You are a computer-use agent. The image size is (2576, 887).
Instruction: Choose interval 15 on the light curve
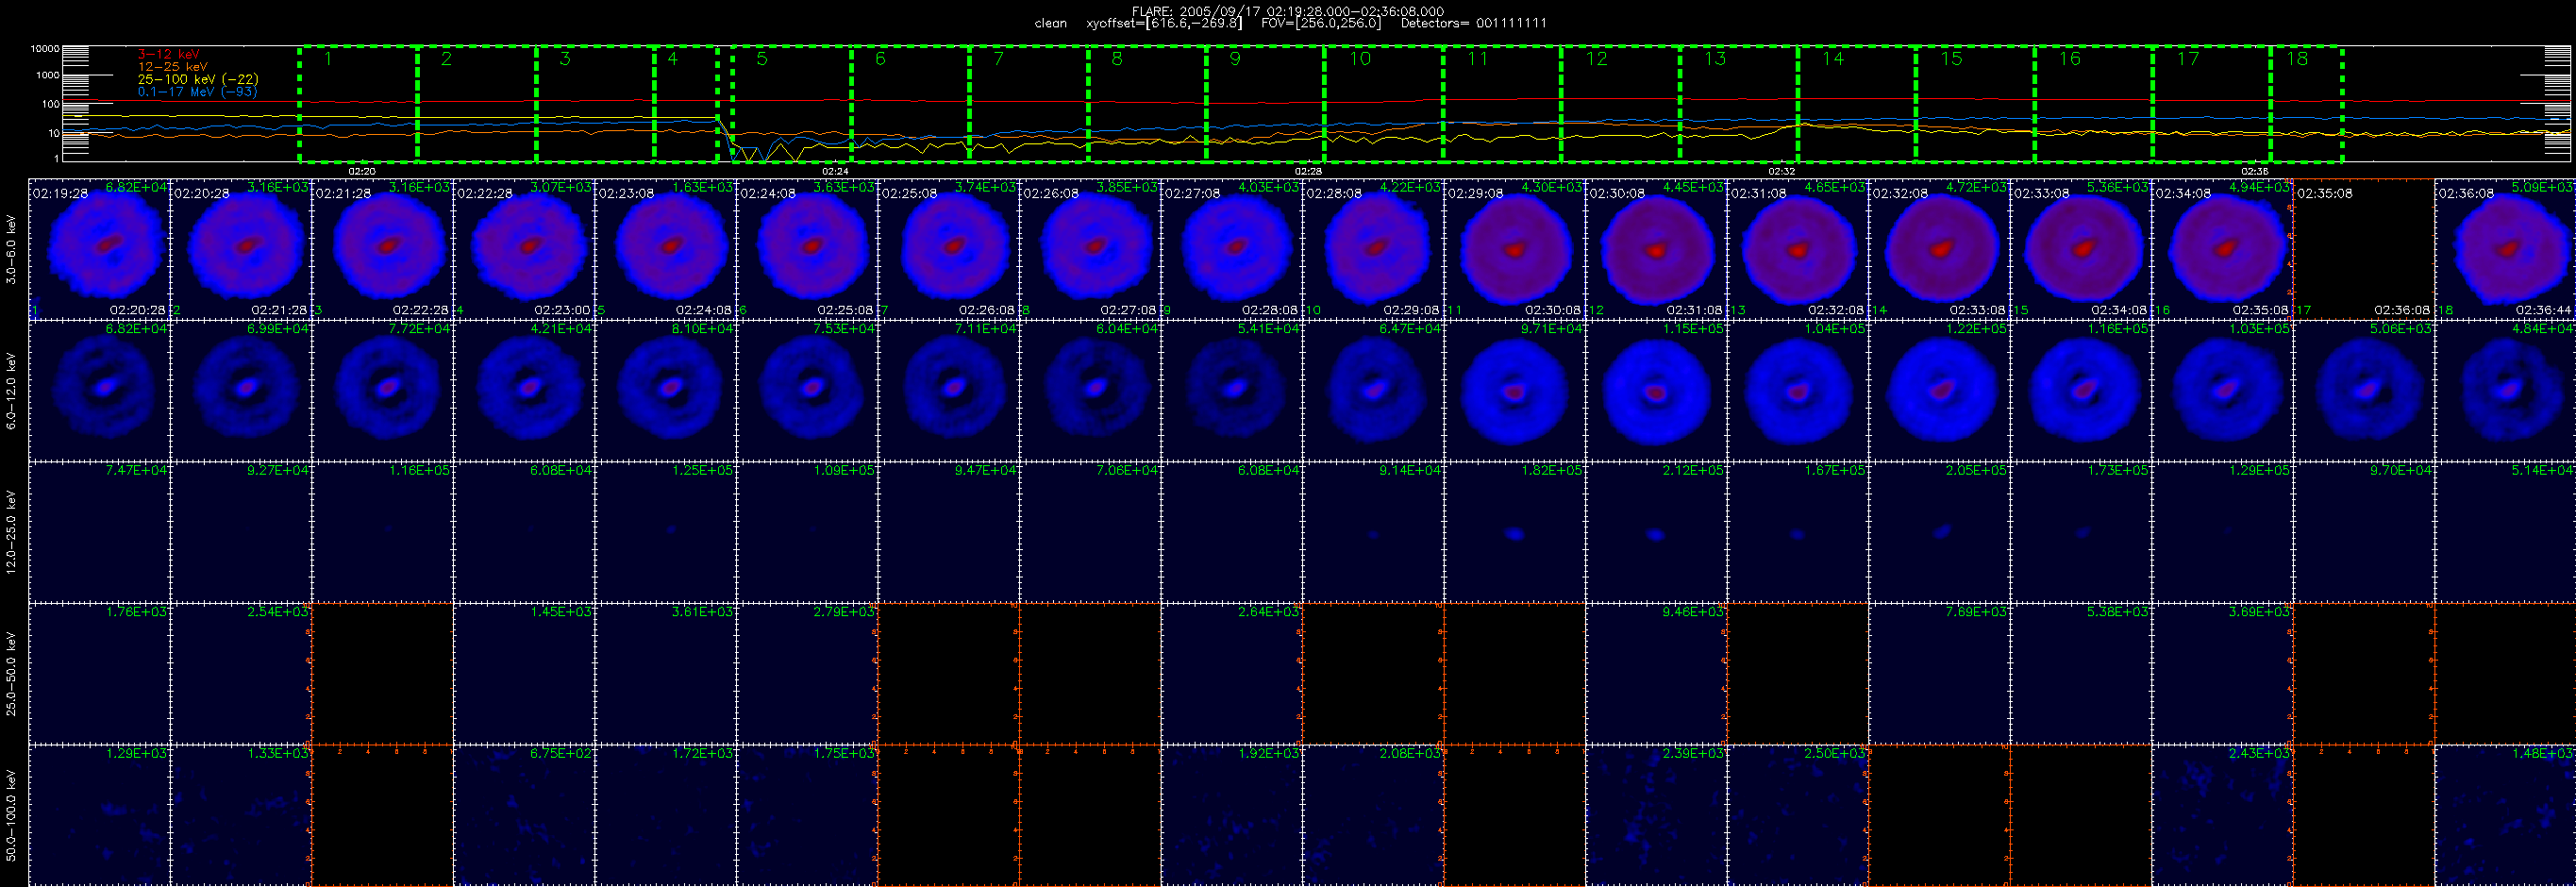tap(1975, 104)
